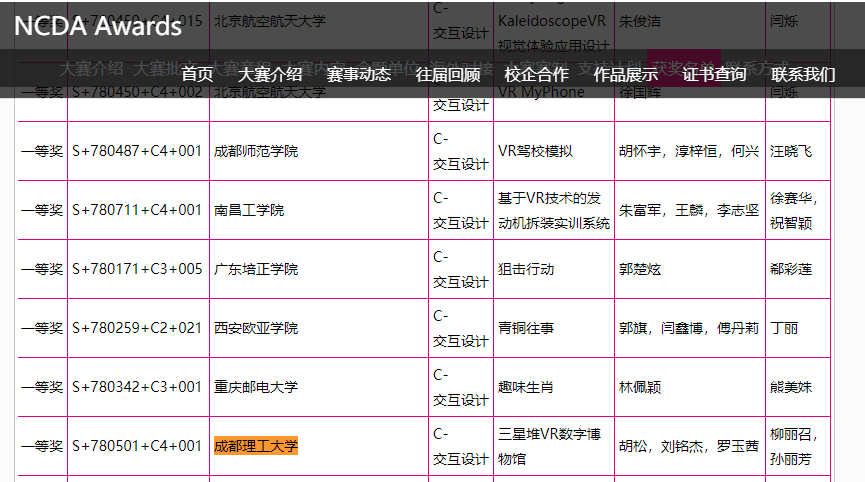Click the NCDA Awards logo title
The image size is (865, 482).
tap(98, 26)
